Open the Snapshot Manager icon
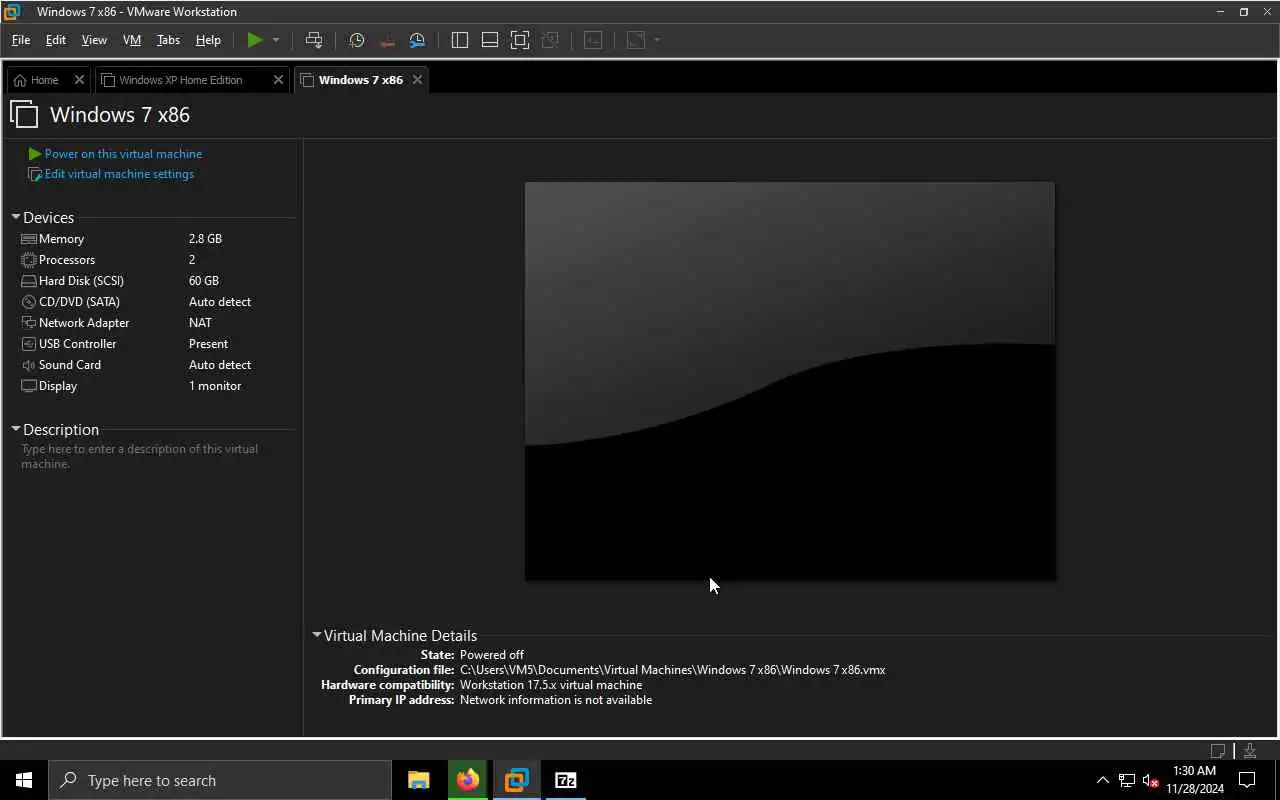 coord(417,40)
